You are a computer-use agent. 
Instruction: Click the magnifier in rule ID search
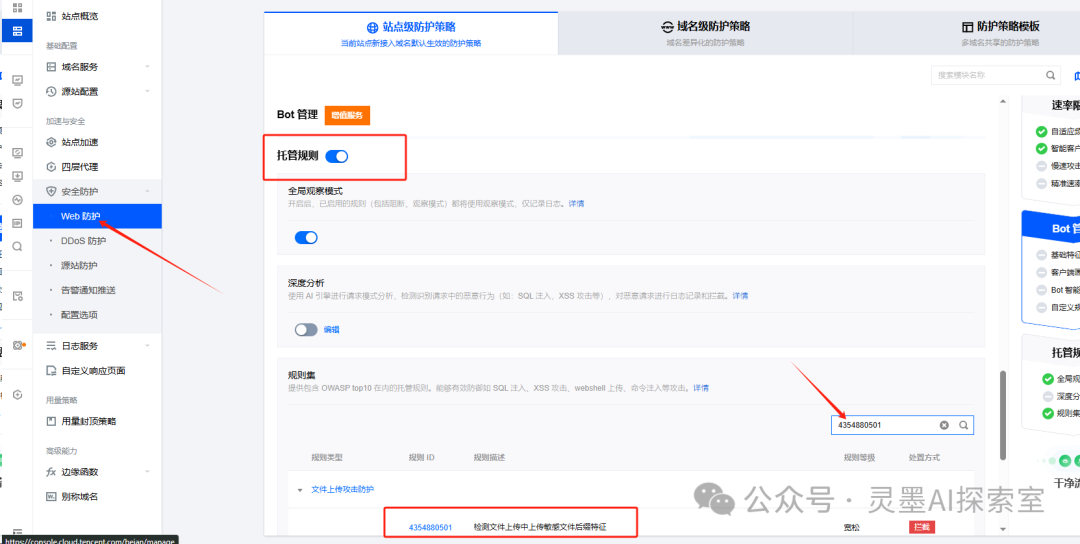964,426
